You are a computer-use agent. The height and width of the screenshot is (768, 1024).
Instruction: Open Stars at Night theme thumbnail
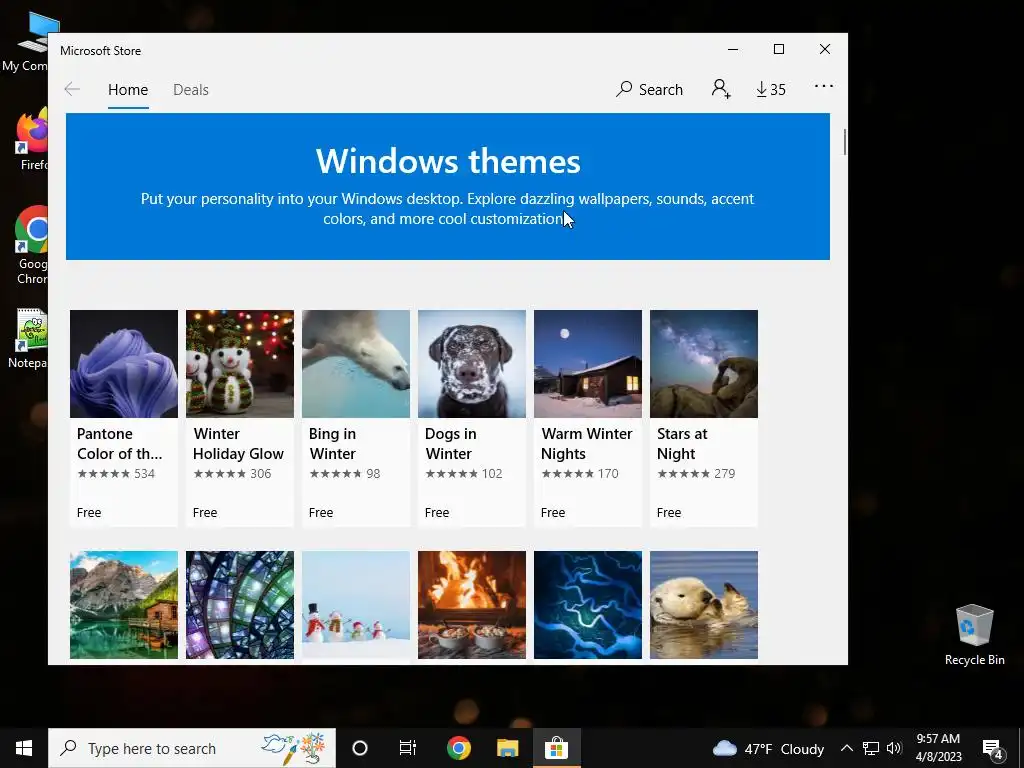(x=704, y=364)
